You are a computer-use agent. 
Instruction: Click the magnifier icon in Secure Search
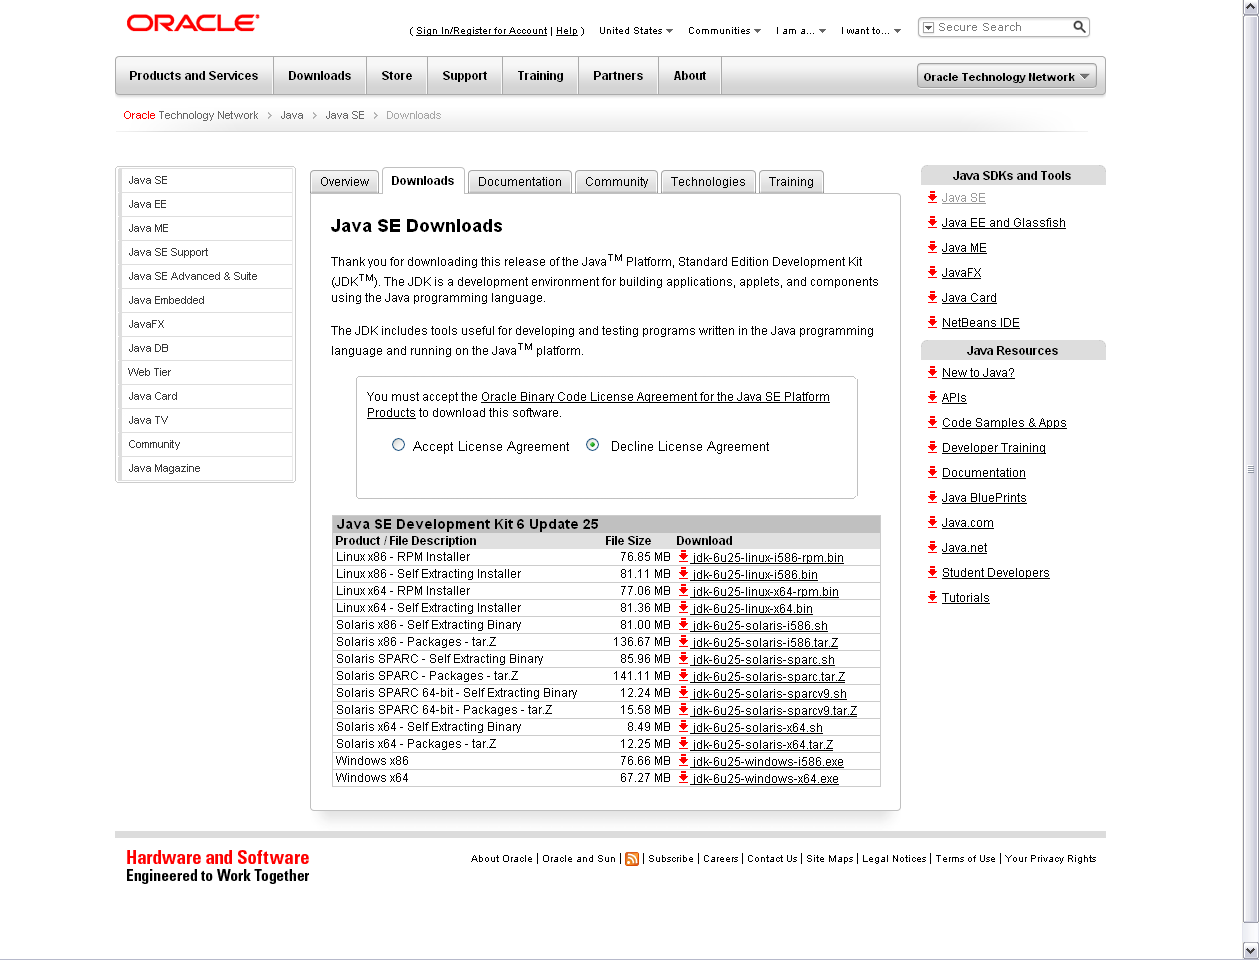(1079, 27)
